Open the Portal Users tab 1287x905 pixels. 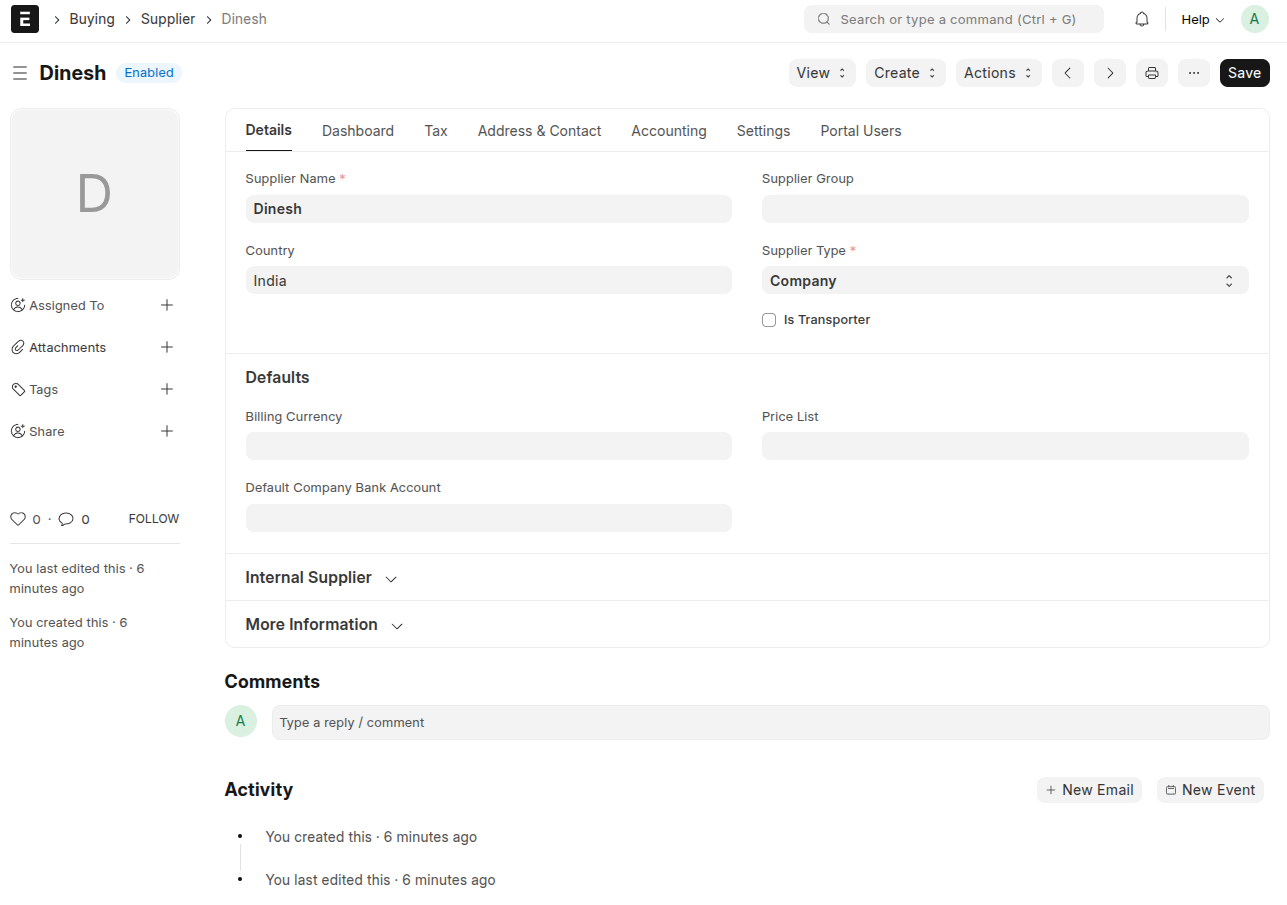click(861, 131)
